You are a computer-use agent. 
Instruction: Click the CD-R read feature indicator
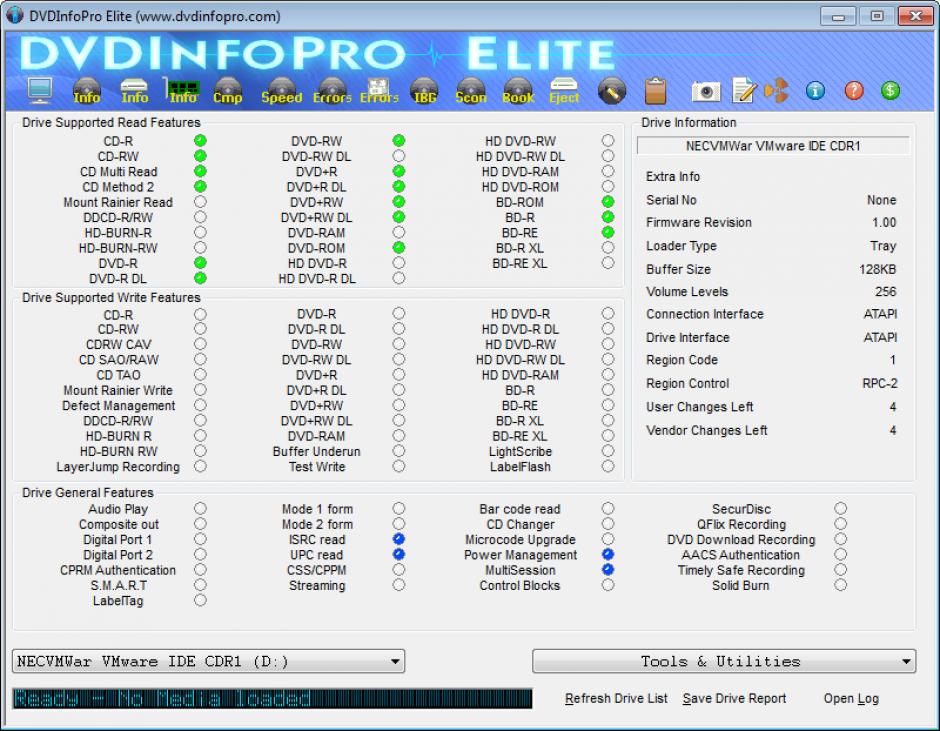200,140
